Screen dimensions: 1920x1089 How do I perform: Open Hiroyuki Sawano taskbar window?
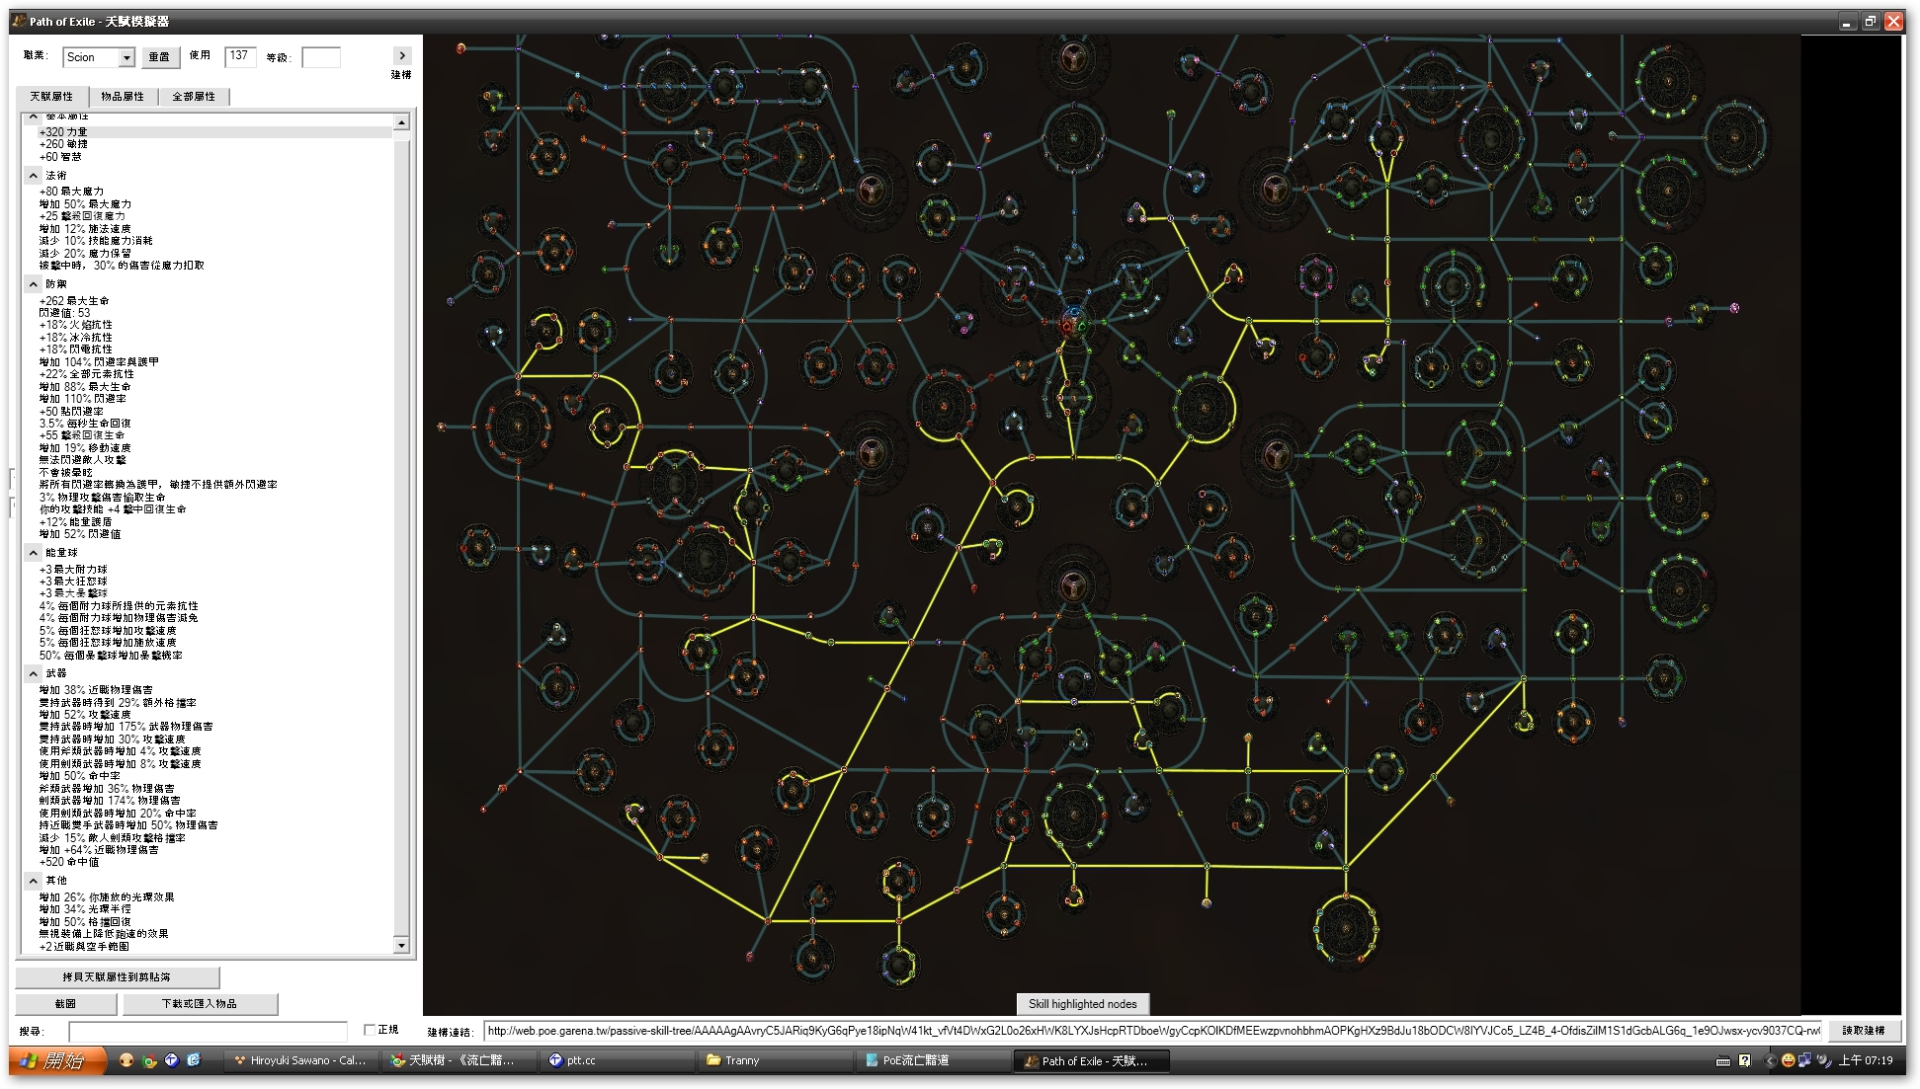pyautogui.click(x=300, y=1061)
